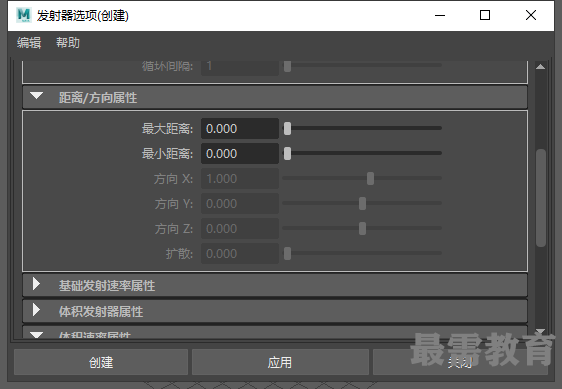Click the 扩散 label
Screen dimensions: 562x389
pos(179,253)
